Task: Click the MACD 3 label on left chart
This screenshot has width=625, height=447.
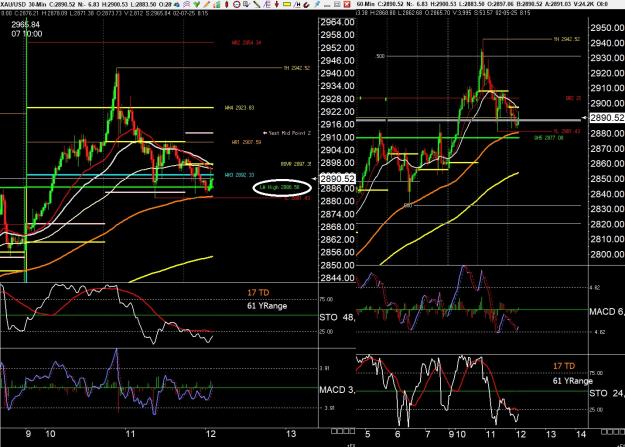Action: pos(337,390)
